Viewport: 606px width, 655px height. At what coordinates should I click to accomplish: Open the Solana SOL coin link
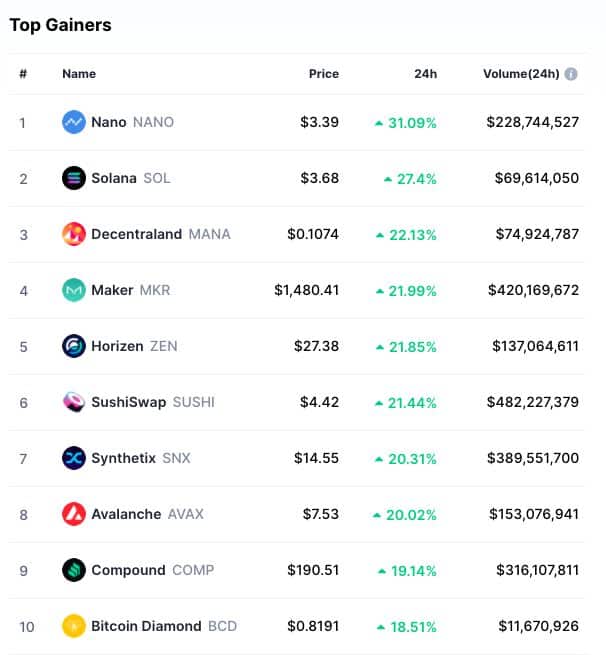[x=131, y=178]
